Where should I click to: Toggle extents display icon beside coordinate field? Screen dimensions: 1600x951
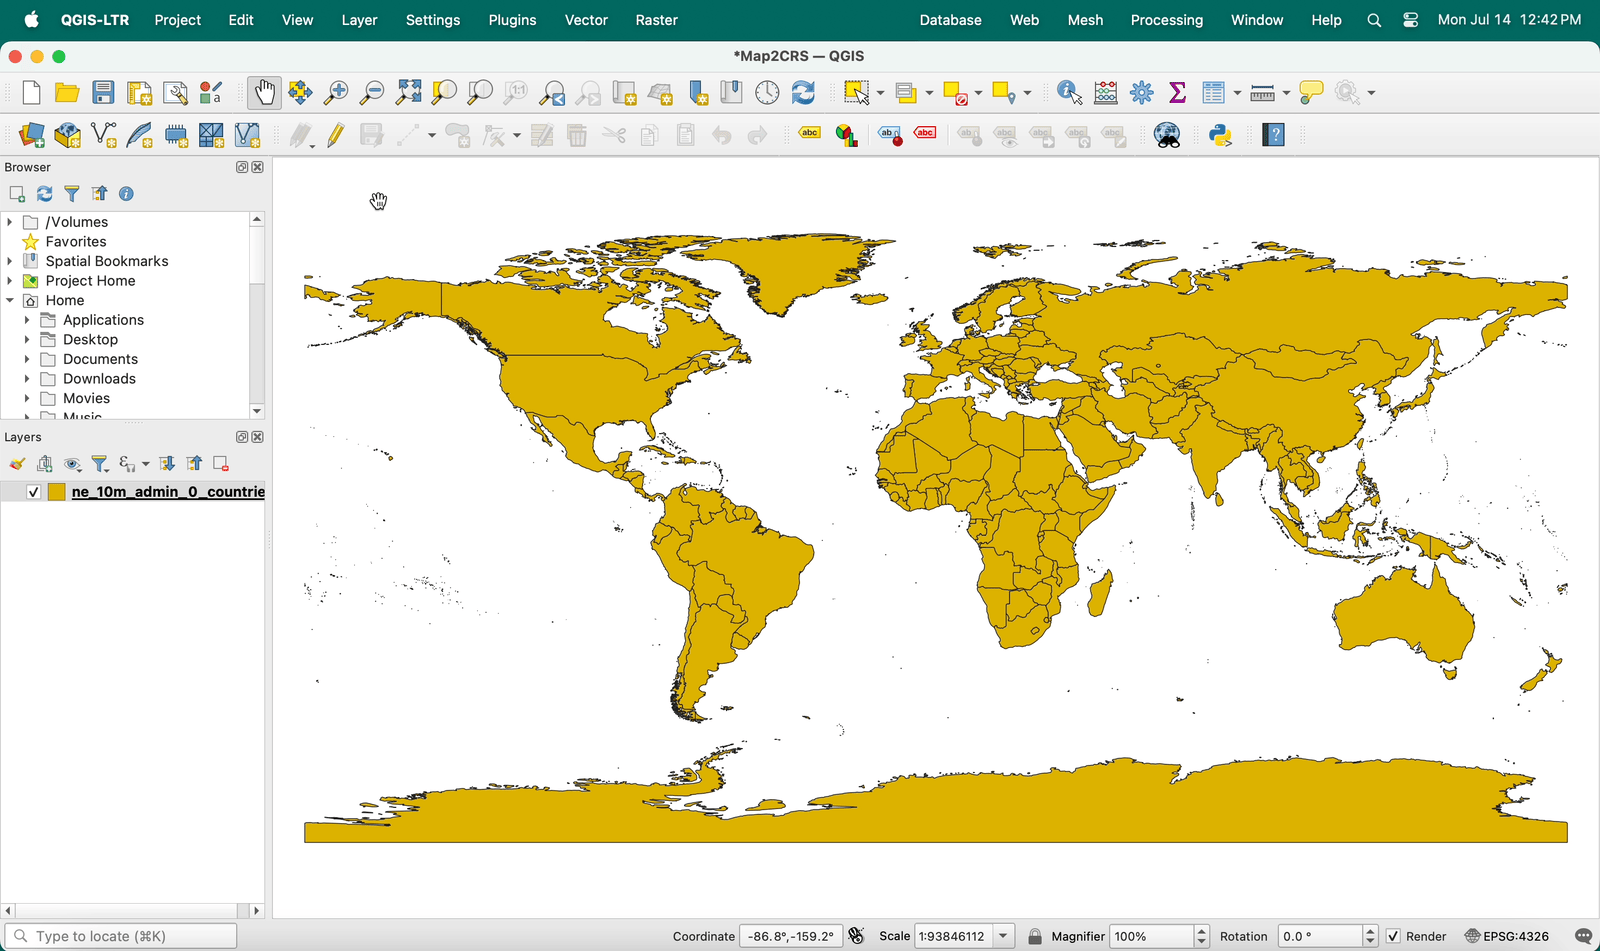[x=857, y=936]
